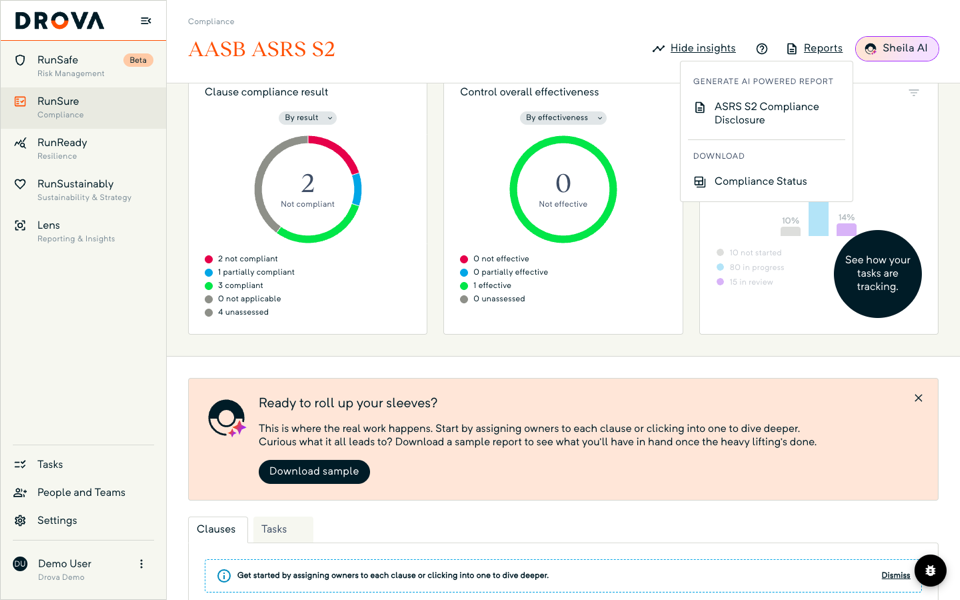Click Compliance Status download icon

coord(700,181)
